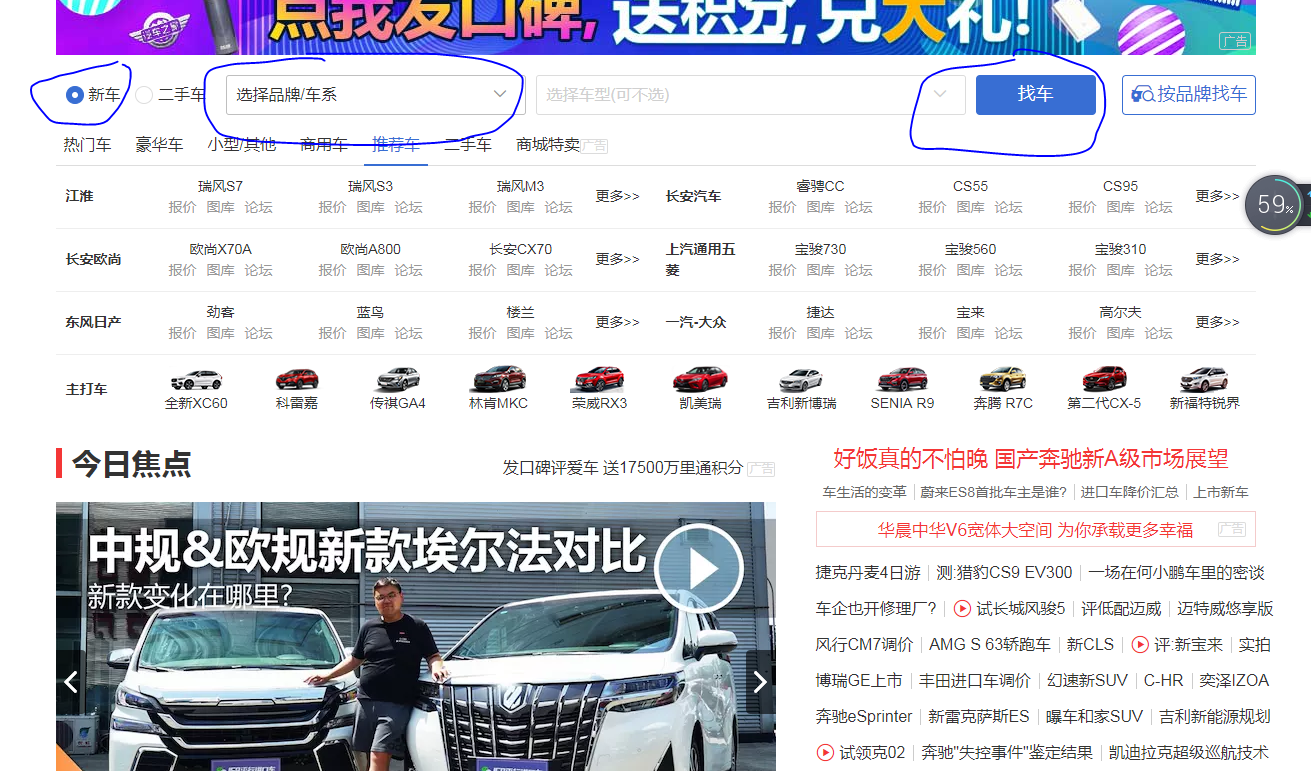Switch to the 商用车 tab
The height and width of the screenshot is (771, 1311).
(324, 145)
